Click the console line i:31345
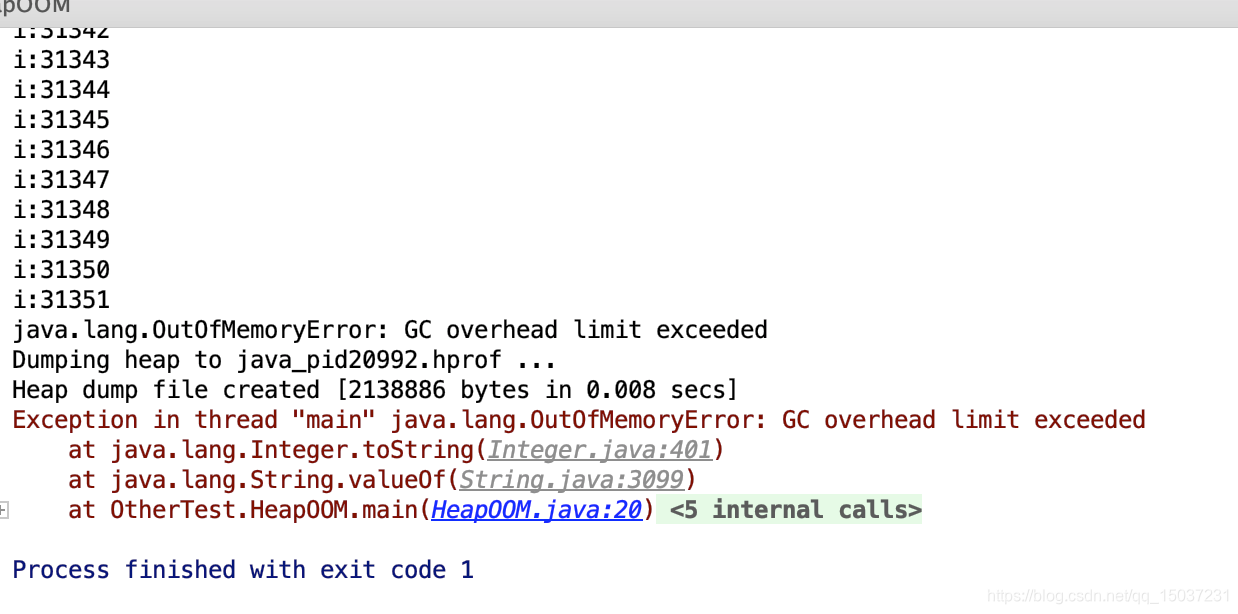Screen dimensions: 1238x614 [x=61, y=120]
